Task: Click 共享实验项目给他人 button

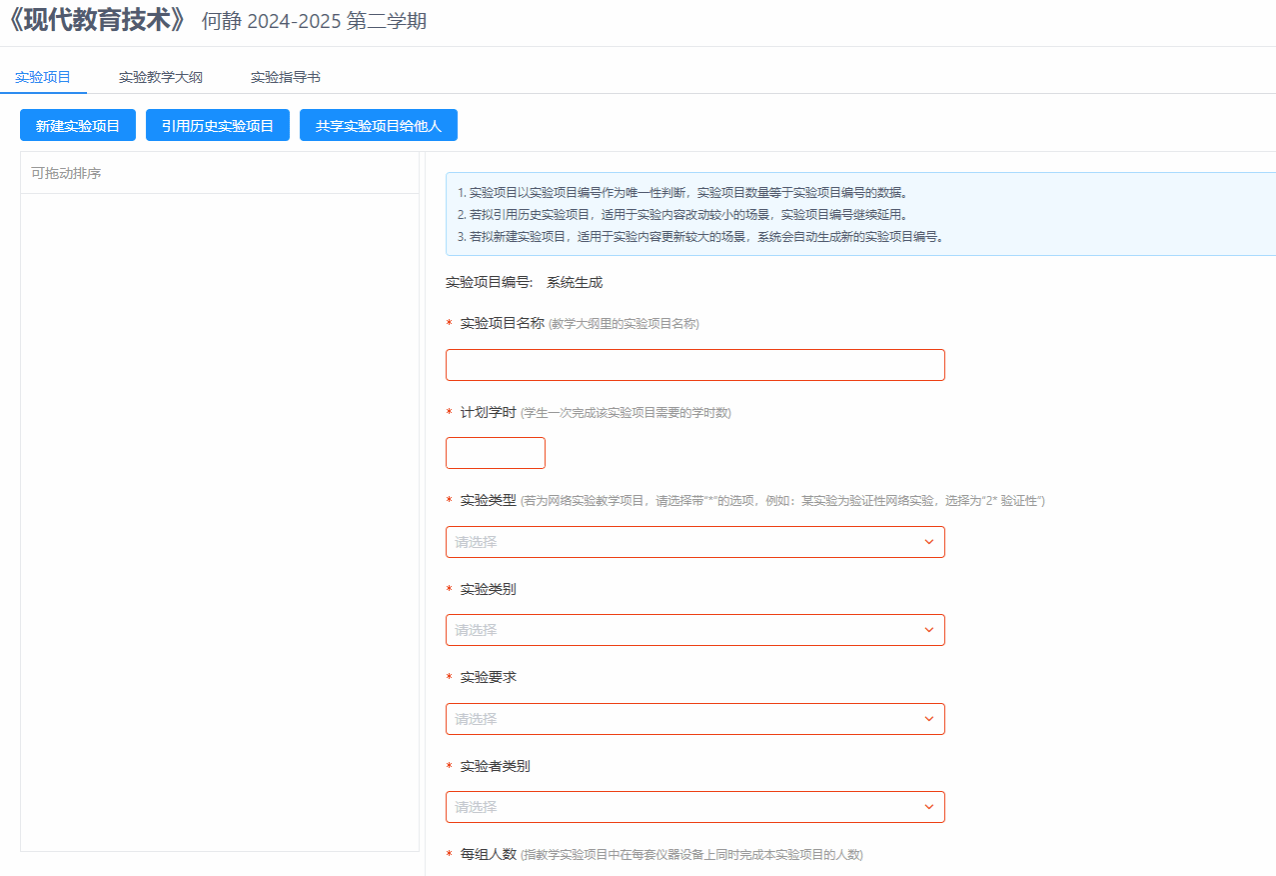Action: 378,126
